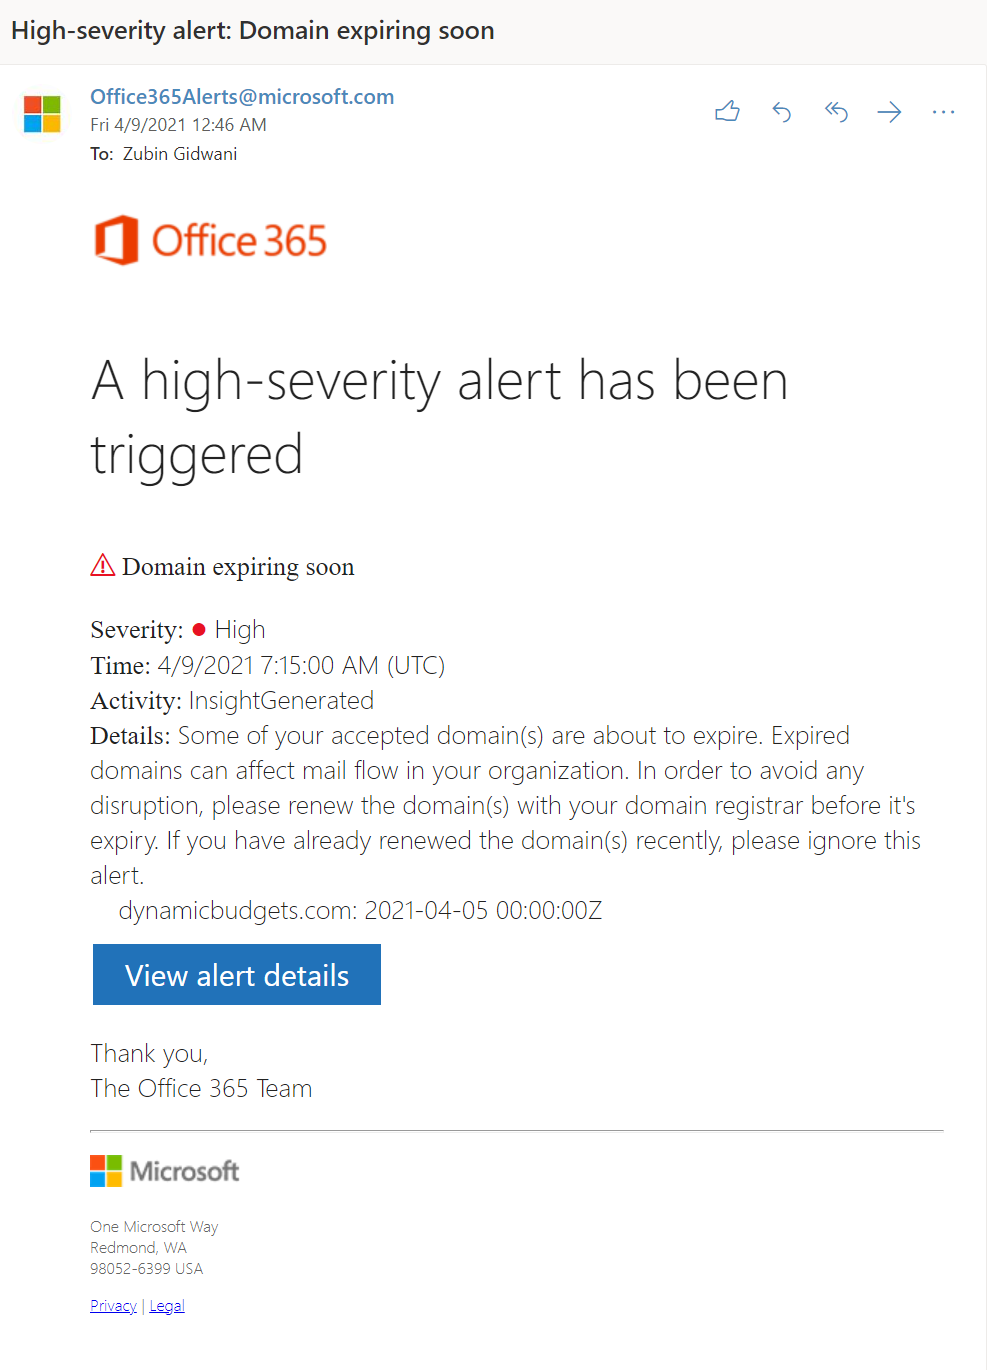Click the red High severity dot
This screenshot has width=987, height=1370.
199,629
